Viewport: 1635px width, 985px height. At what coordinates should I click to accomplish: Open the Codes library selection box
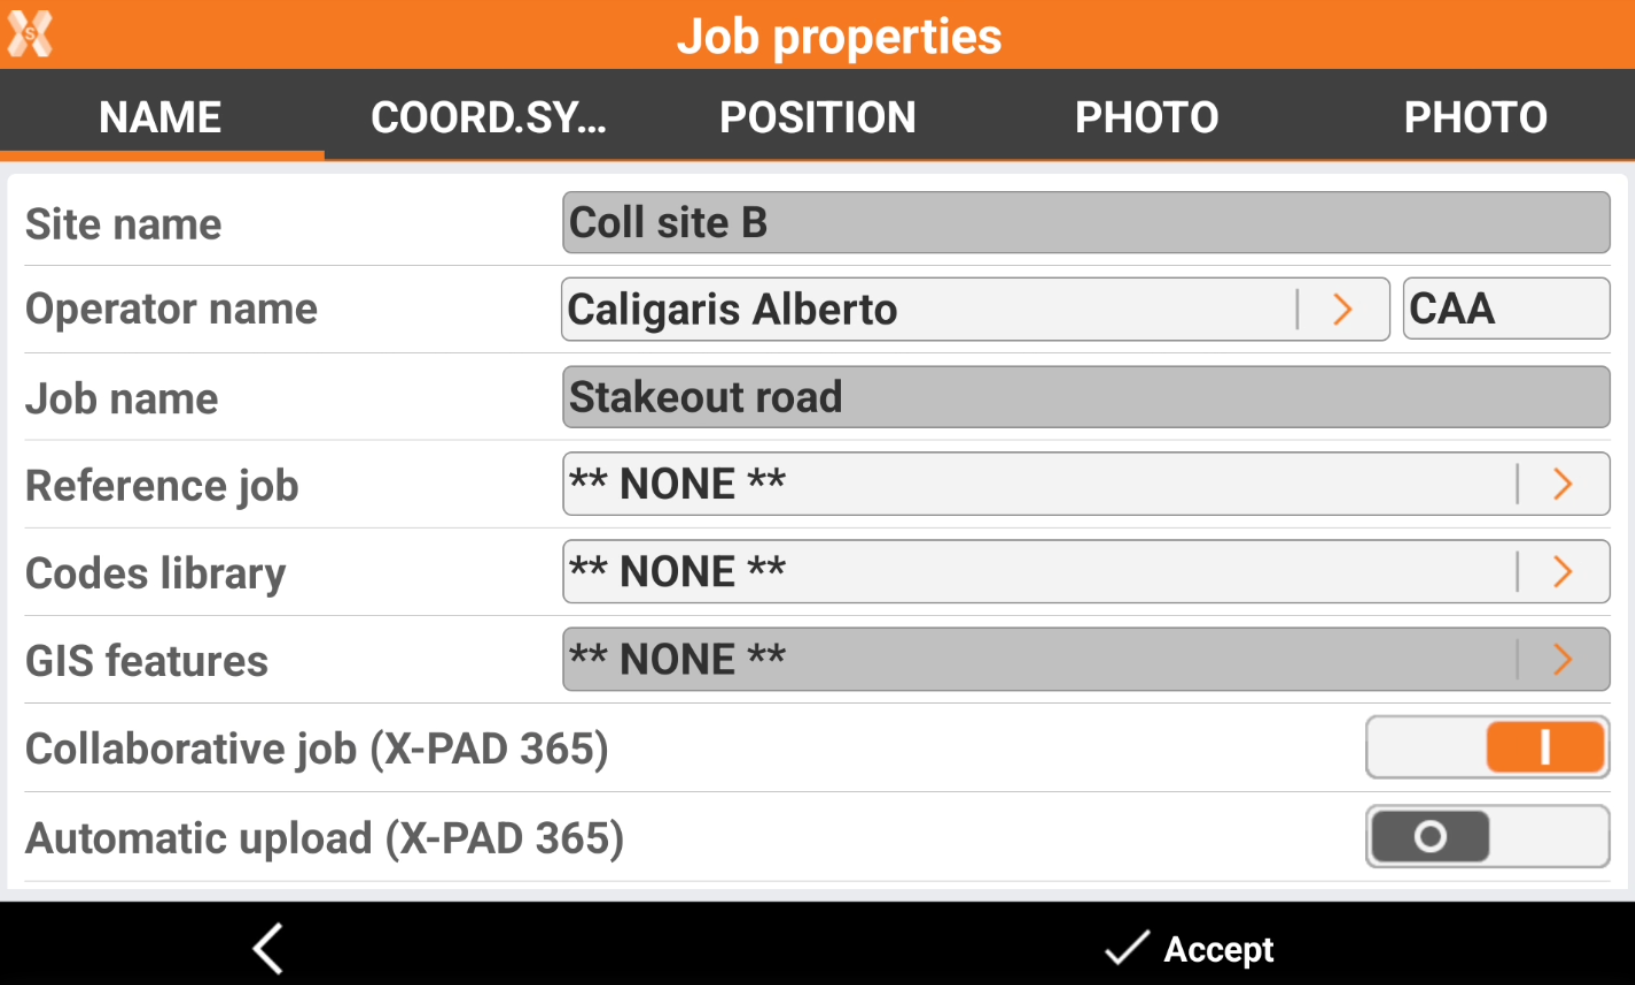(1040, 572)
